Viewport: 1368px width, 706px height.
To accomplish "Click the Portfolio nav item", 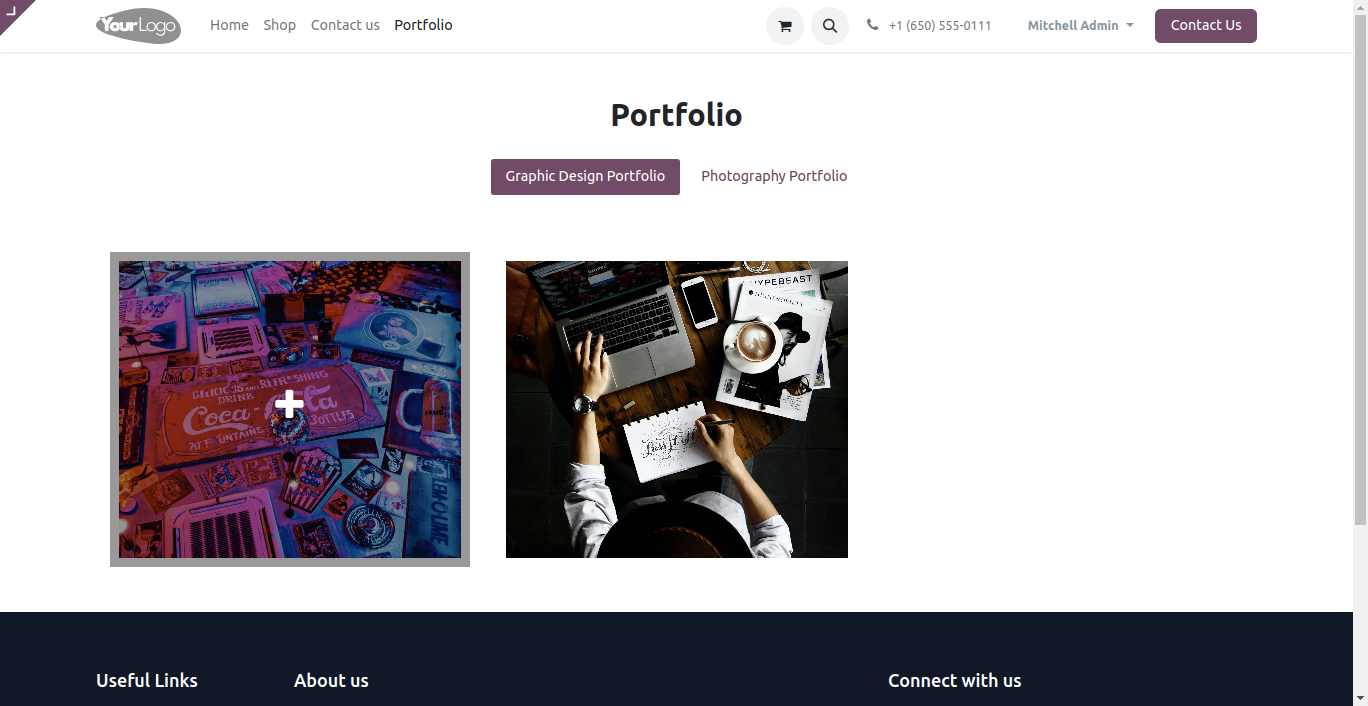I will 423,25.
